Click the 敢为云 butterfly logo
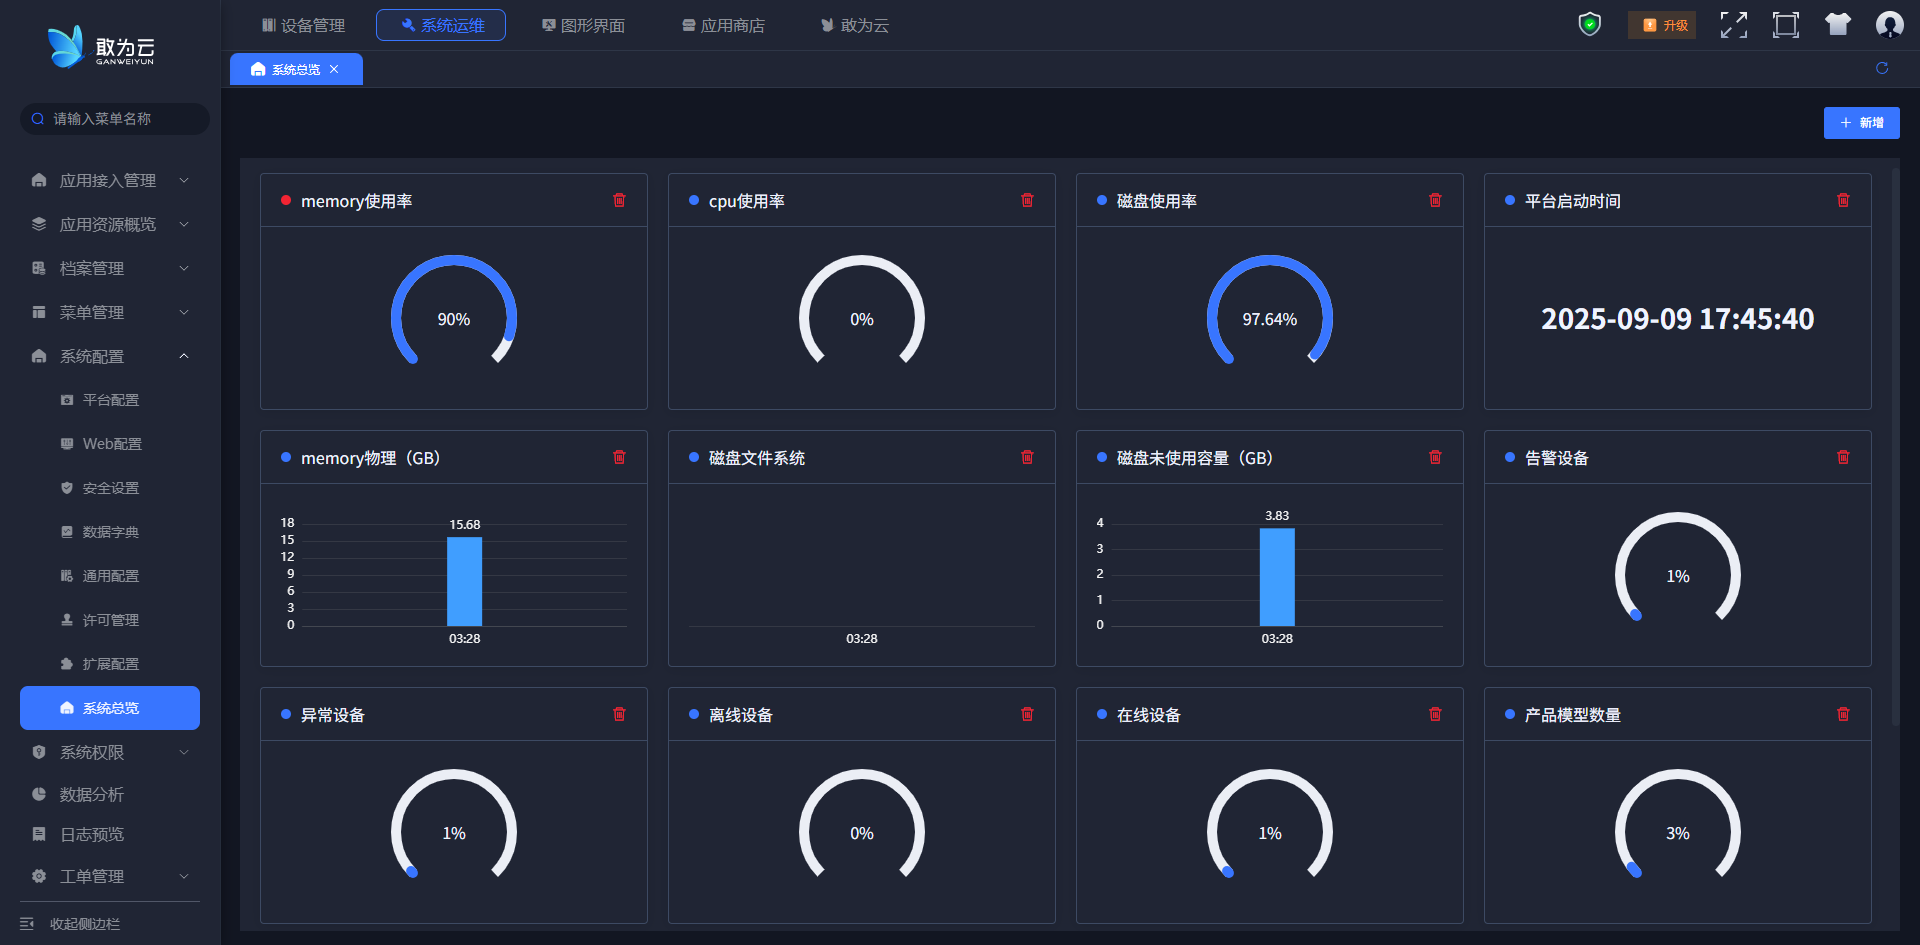Image resolution: width=1920 pixels, height=945 pixels. (101, 47)
